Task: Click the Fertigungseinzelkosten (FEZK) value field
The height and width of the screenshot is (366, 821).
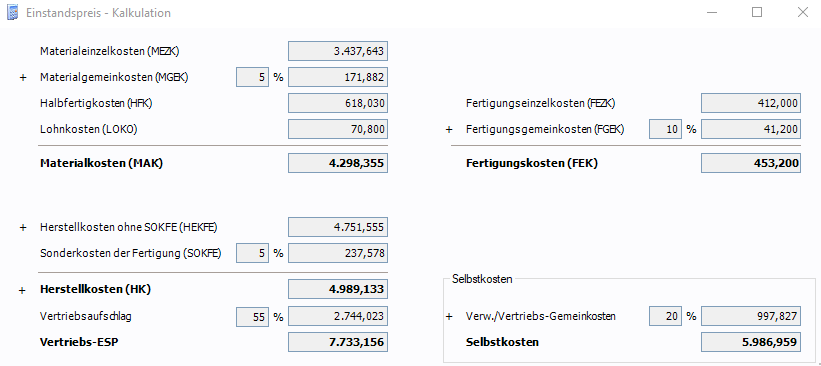Action: pos(751,103)
